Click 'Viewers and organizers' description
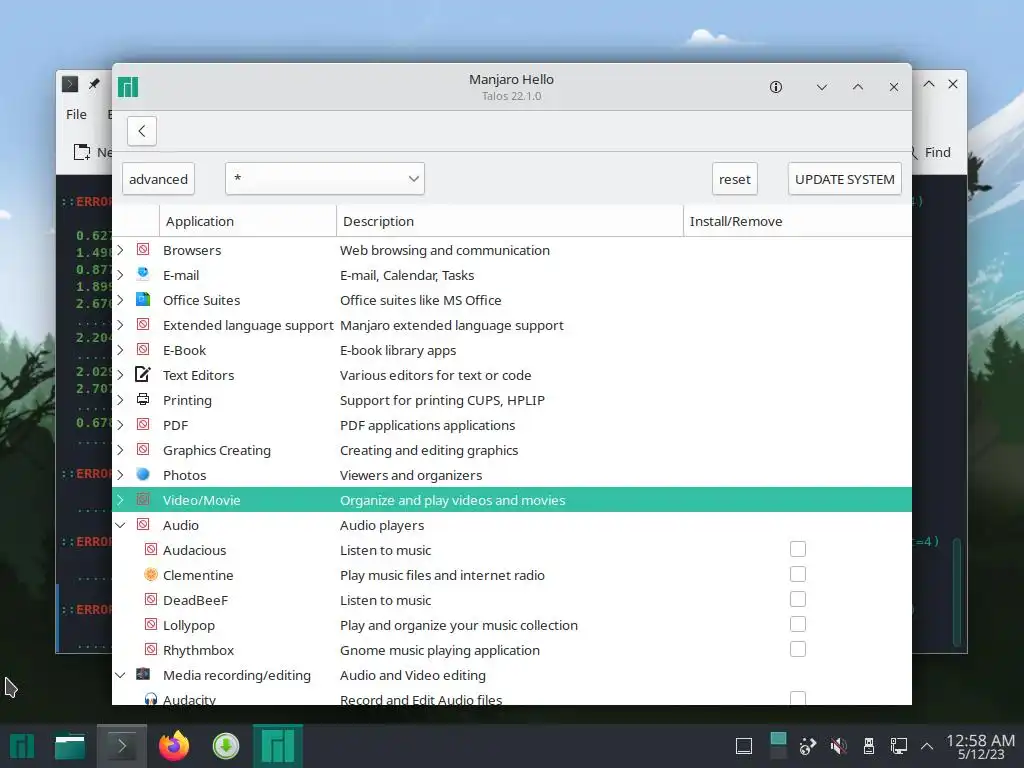Screen dimensions: 1024x768 (x=411, y=475)
